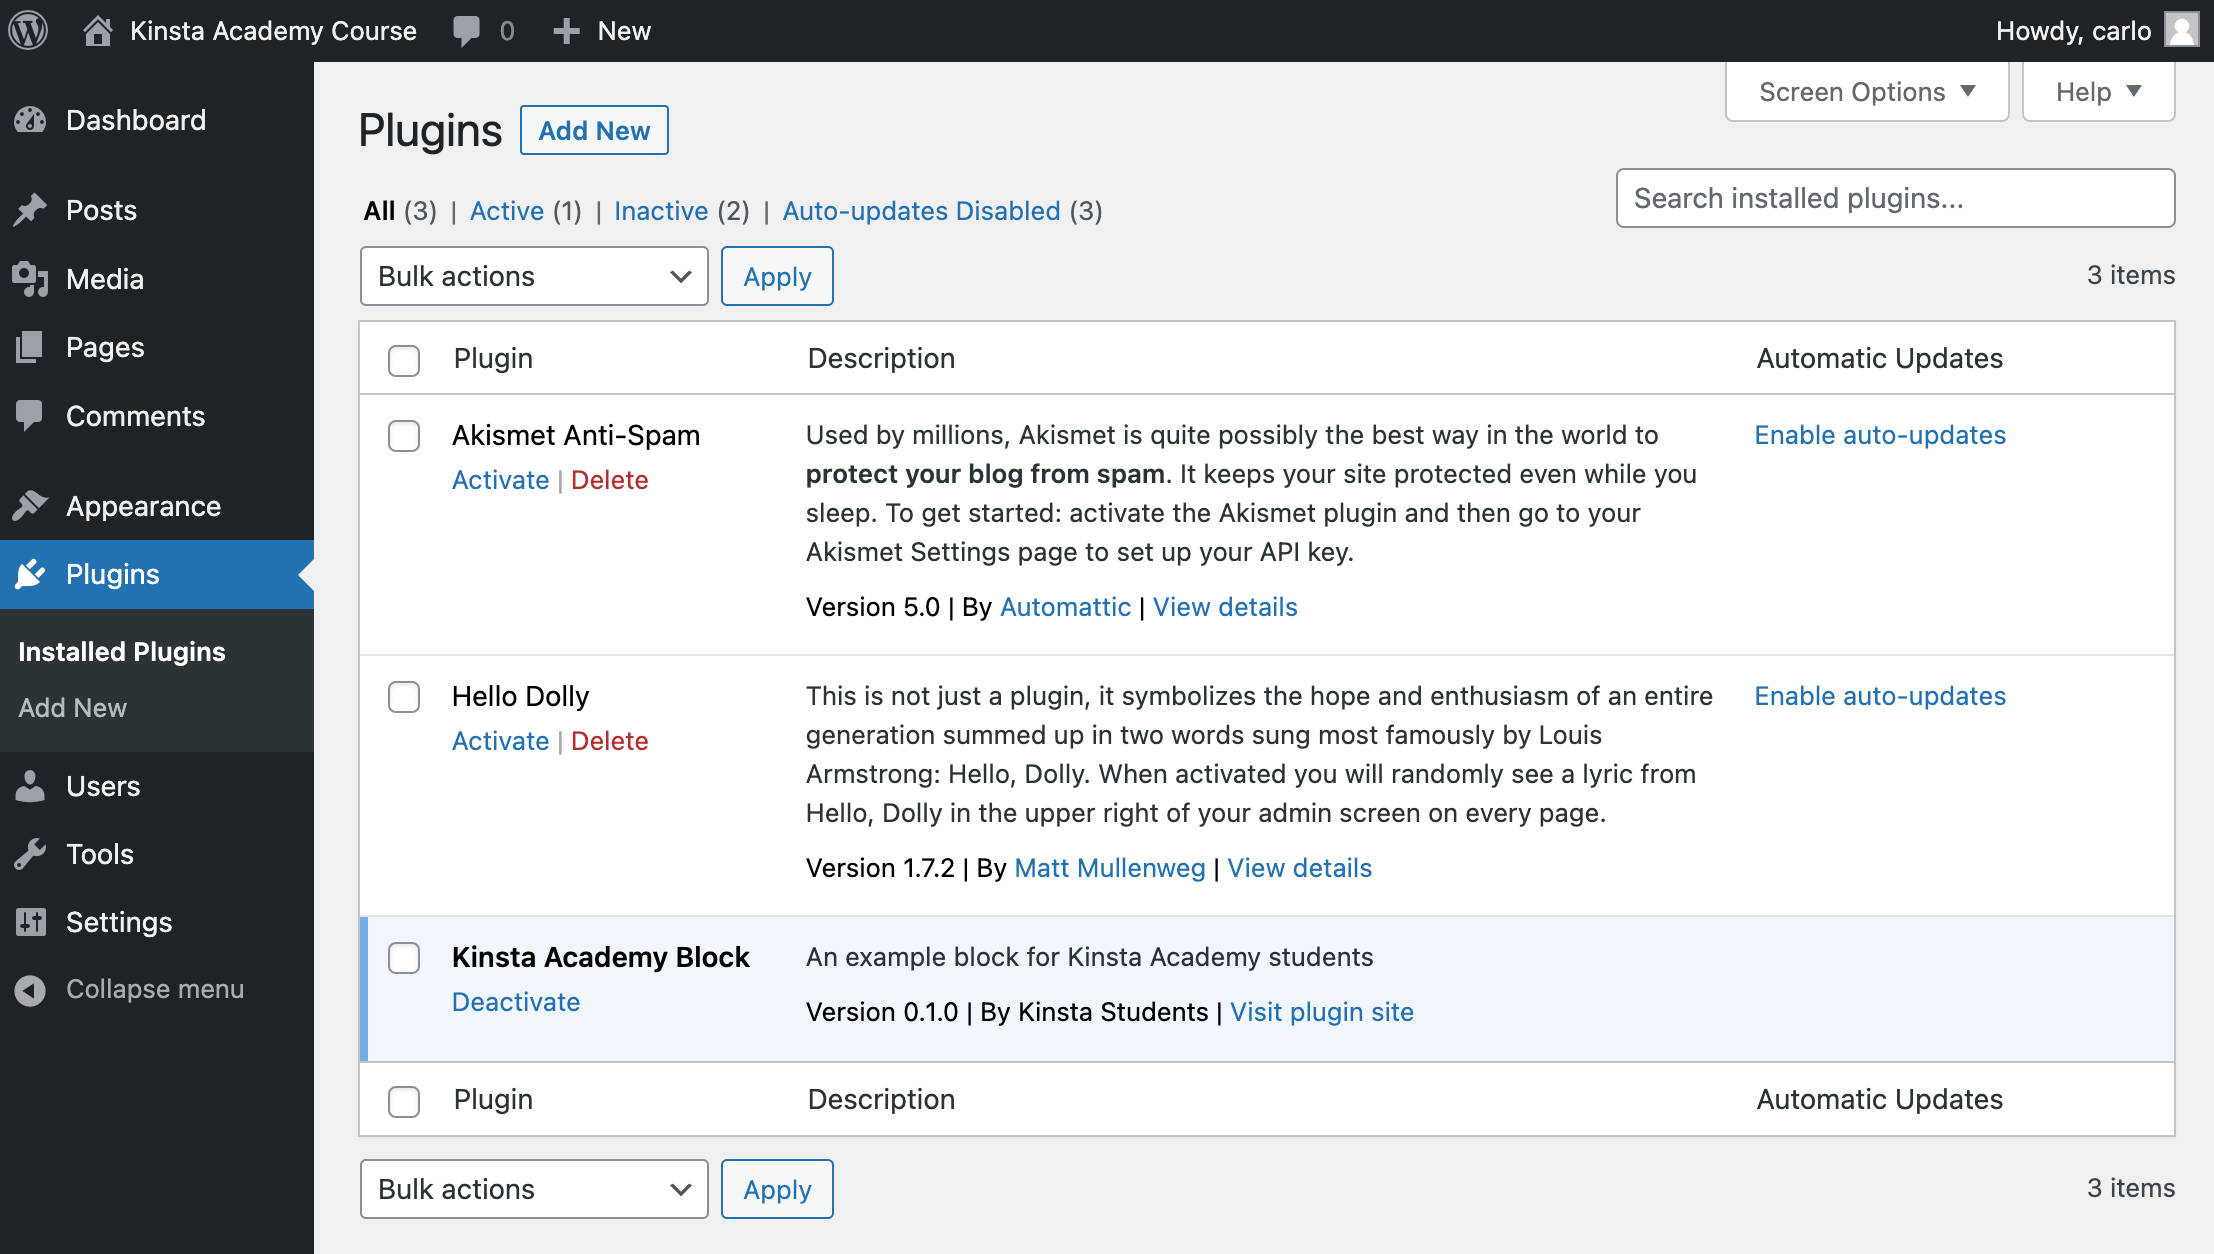Screen dimensions: 2214x1254
Task: Check the Hello Dolly checkbox
Action: pos(404,696)
